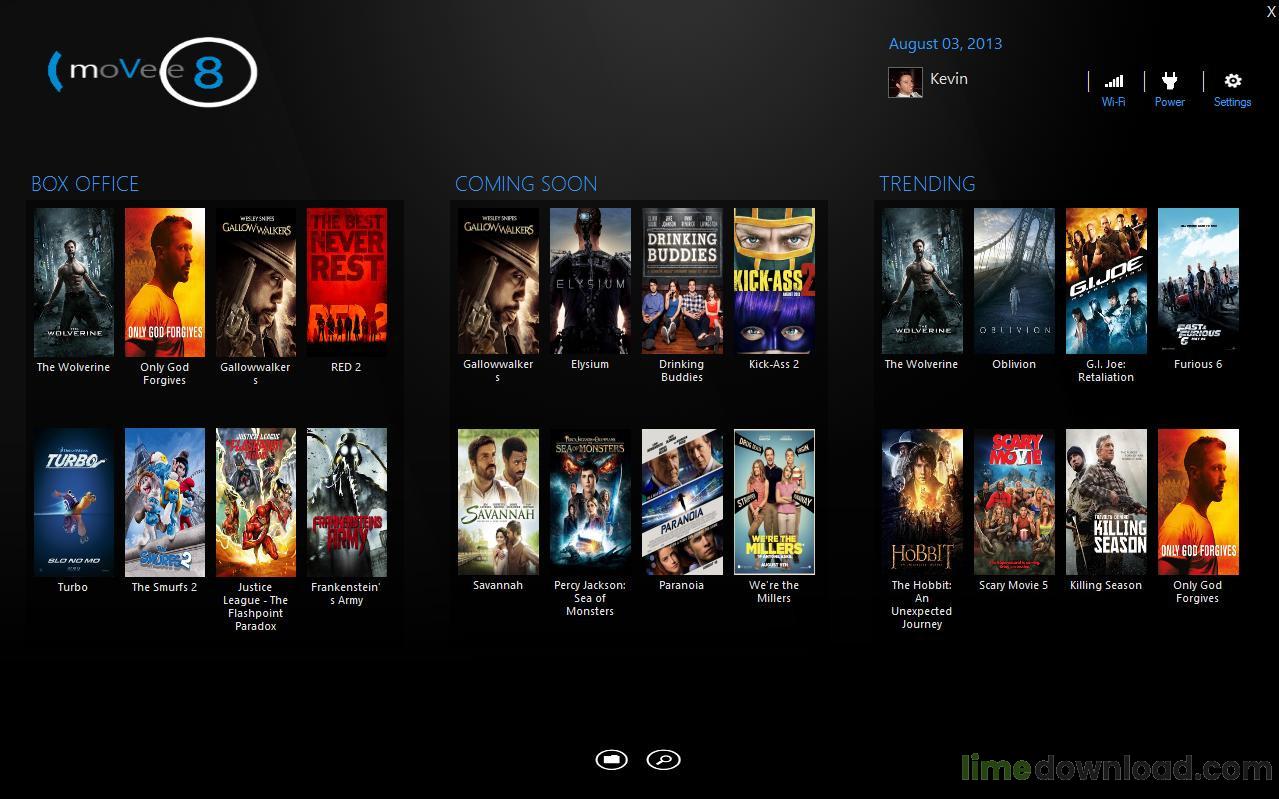This screenshot has width=1279, height=799.
Task: Click the "Kick-Ass 2" title text
Action: coord(774,365)
